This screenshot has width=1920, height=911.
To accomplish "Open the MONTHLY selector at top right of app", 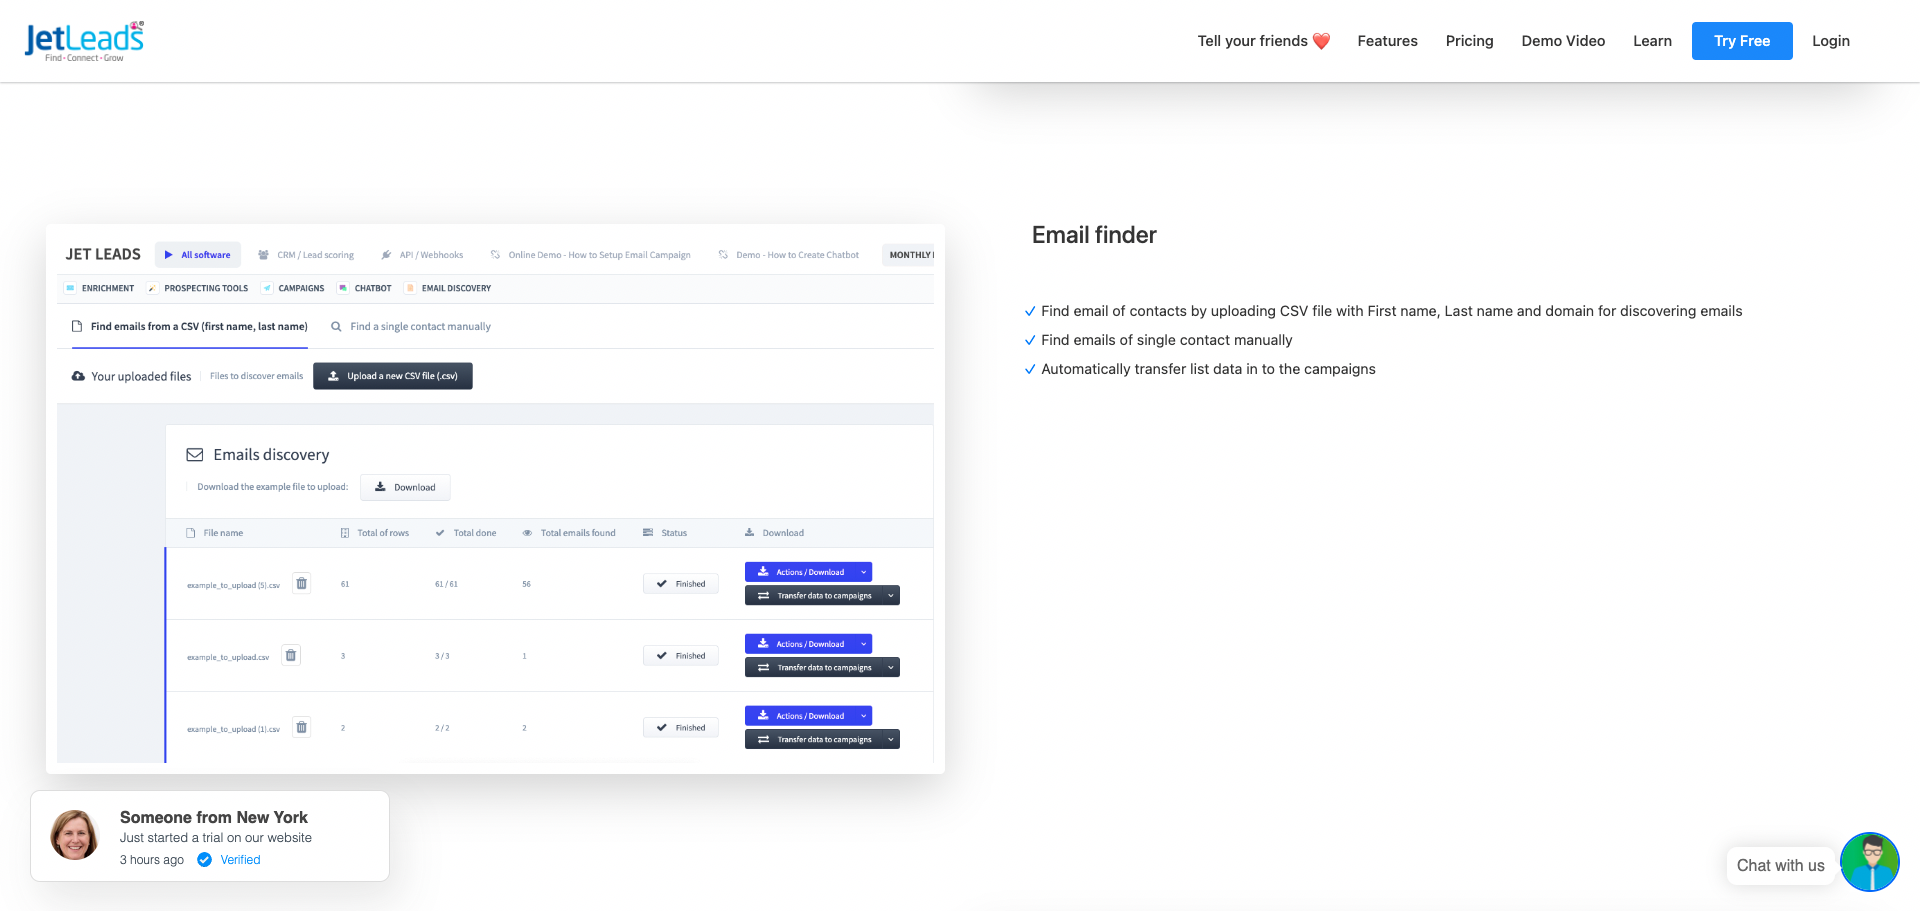I will coord(908,255).
